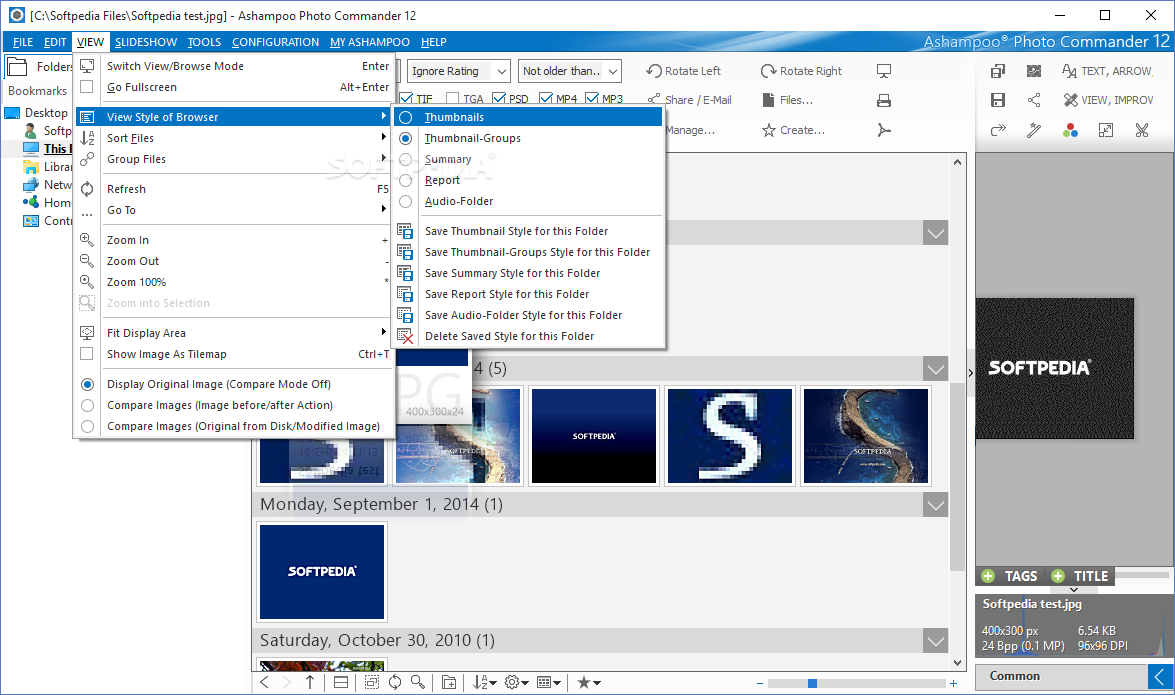Viewport: 1175px width, 695px height.
Task: Click the up-folder arrow in bottom toolbar
Action: pos(309,682)
